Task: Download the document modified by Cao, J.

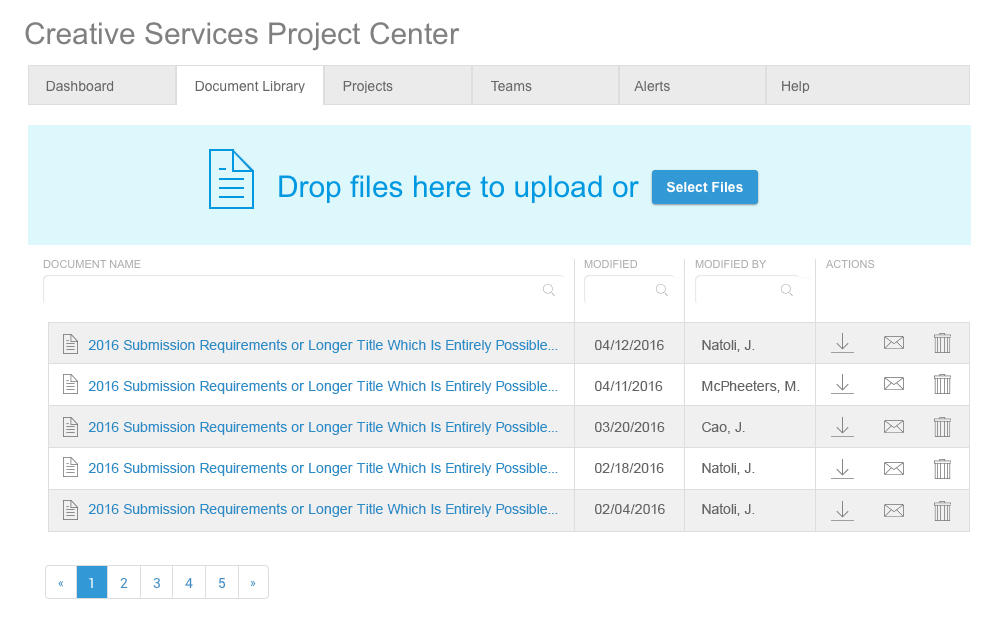Action: 842,427
